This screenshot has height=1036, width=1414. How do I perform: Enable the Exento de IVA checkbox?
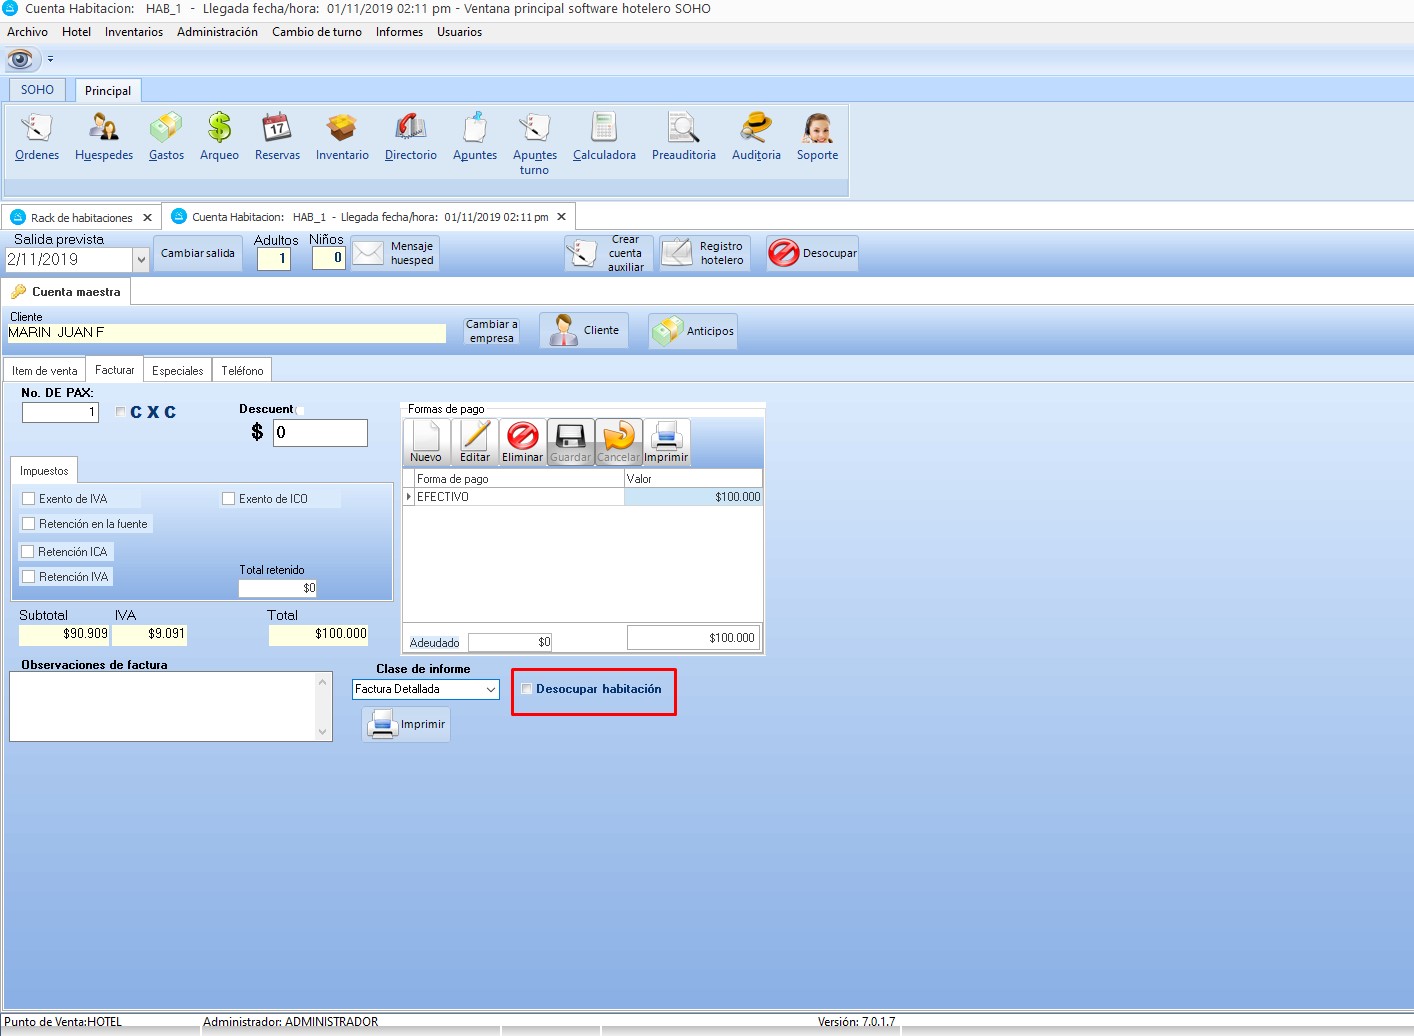tap(29, 499)
